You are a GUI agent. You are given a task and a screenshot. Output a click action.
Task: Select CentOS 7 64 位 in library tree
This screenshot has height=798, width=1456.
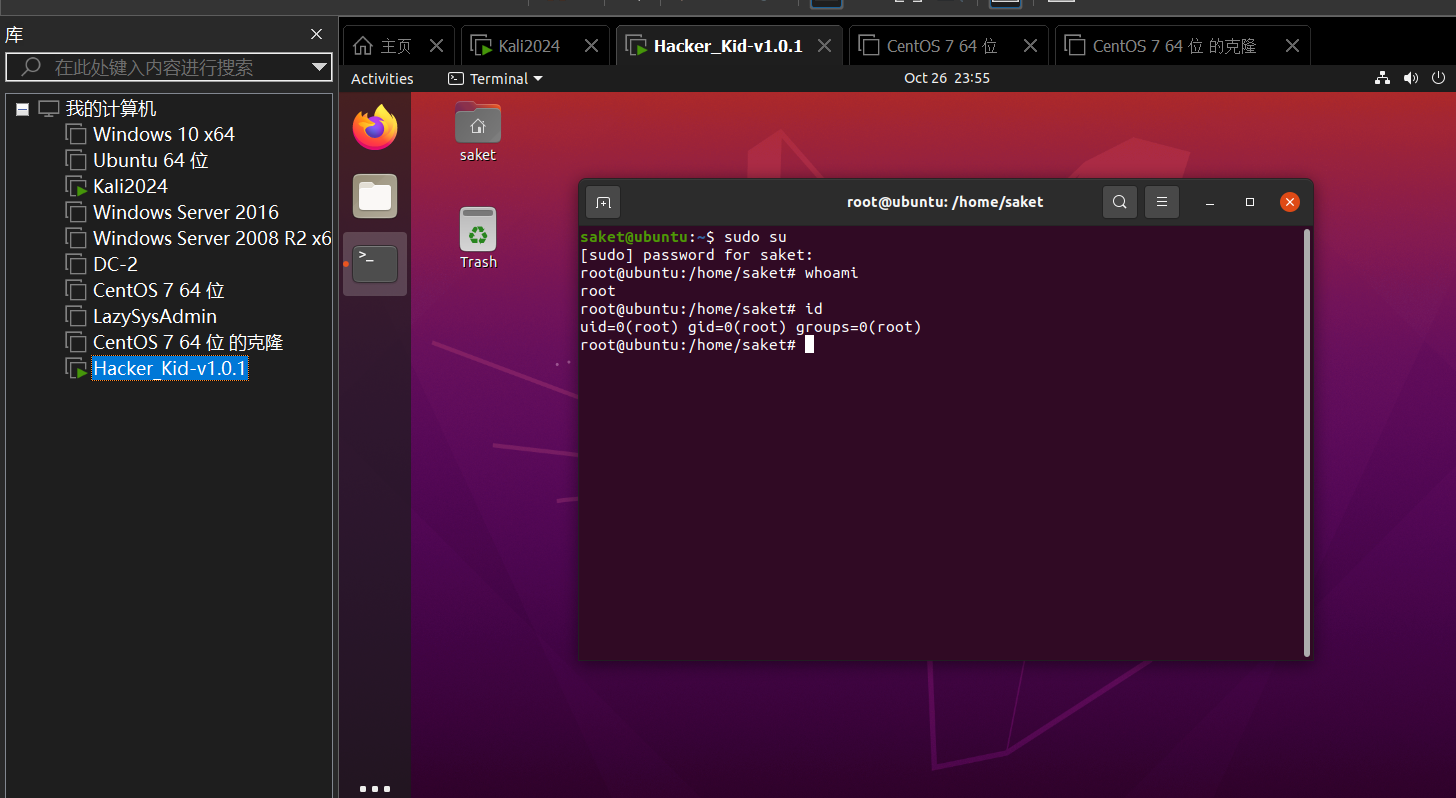point(159,290)
